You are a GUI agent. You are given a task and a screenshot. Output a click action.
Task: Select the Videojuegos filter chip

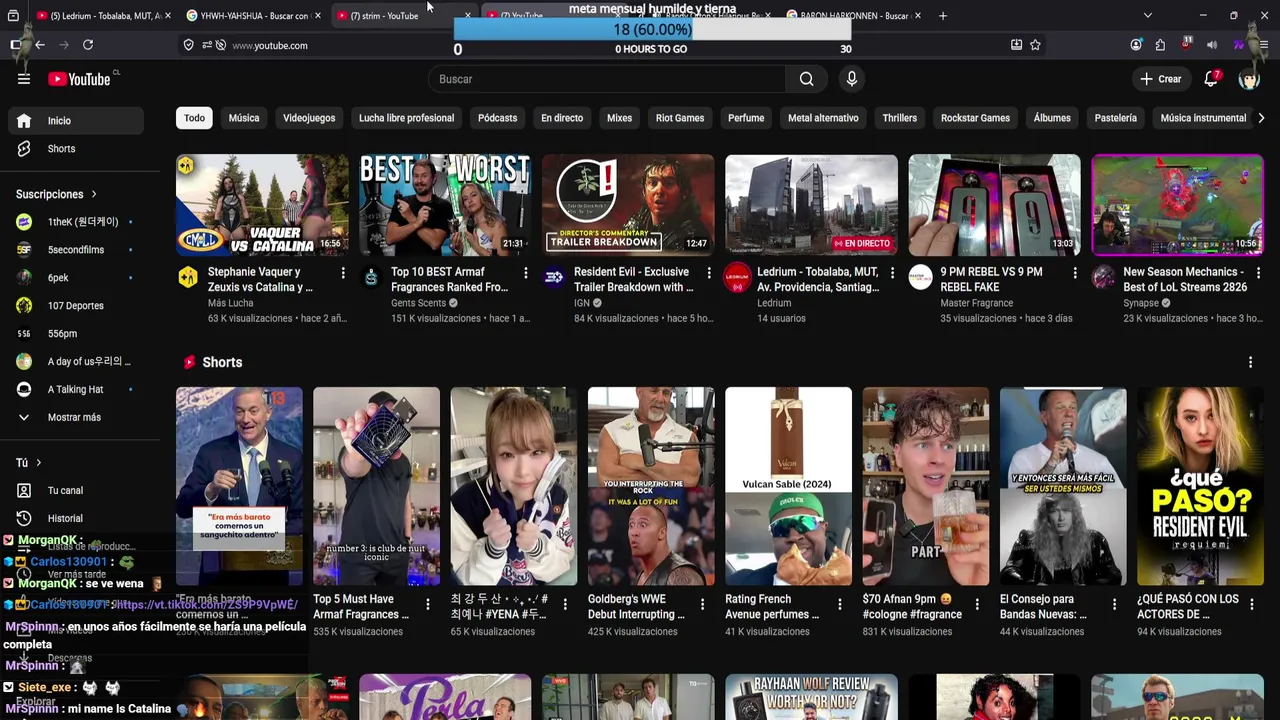[309, 118]
